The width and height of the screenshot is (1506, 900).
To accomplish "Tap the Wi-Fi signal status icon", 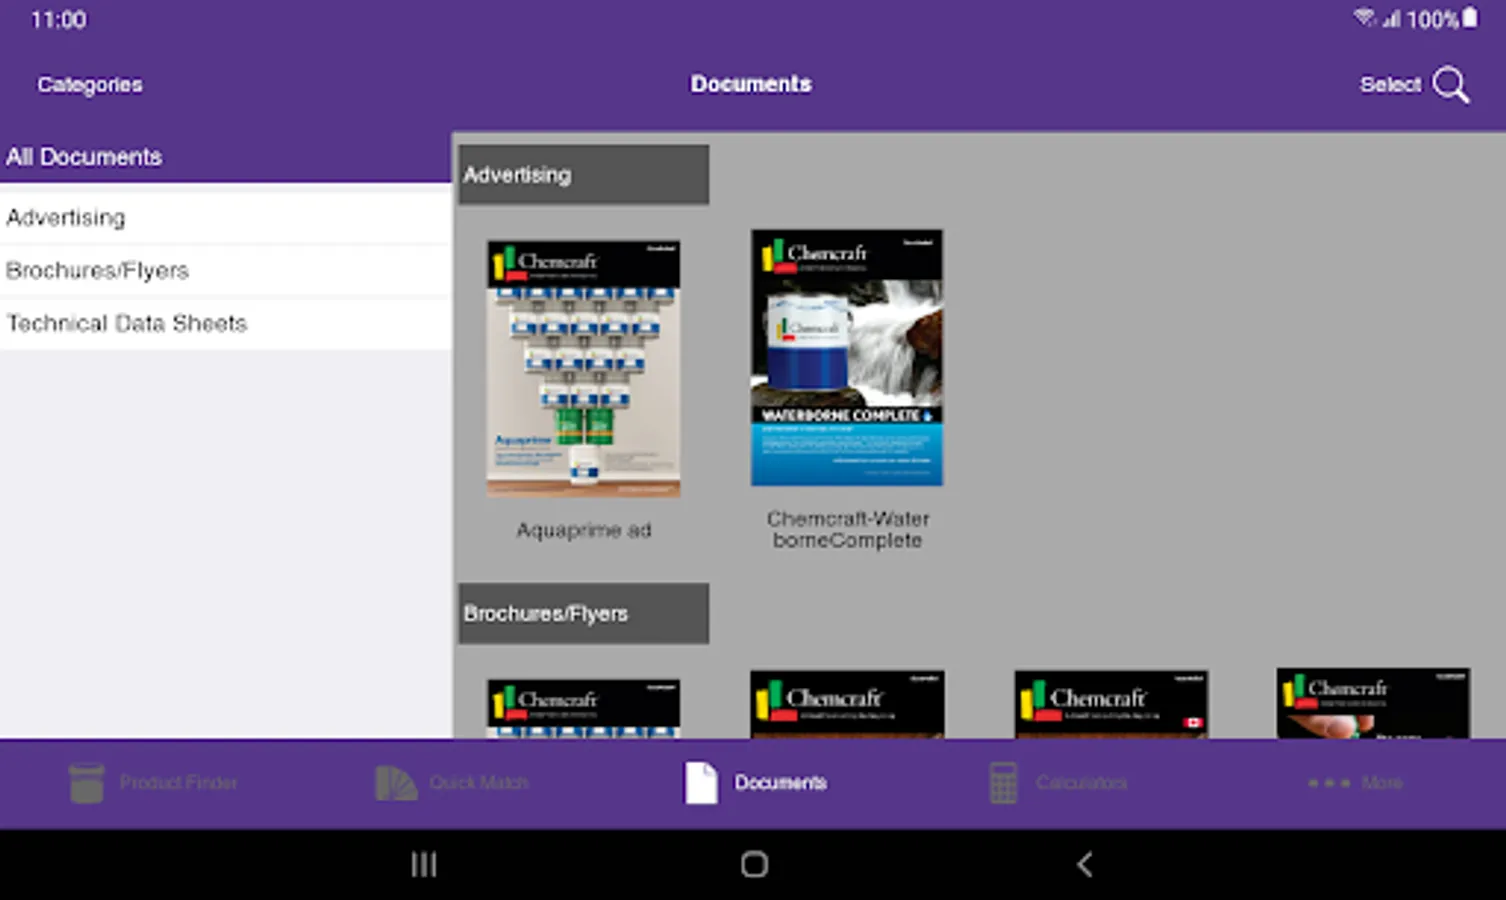I will click(1365, 18).
